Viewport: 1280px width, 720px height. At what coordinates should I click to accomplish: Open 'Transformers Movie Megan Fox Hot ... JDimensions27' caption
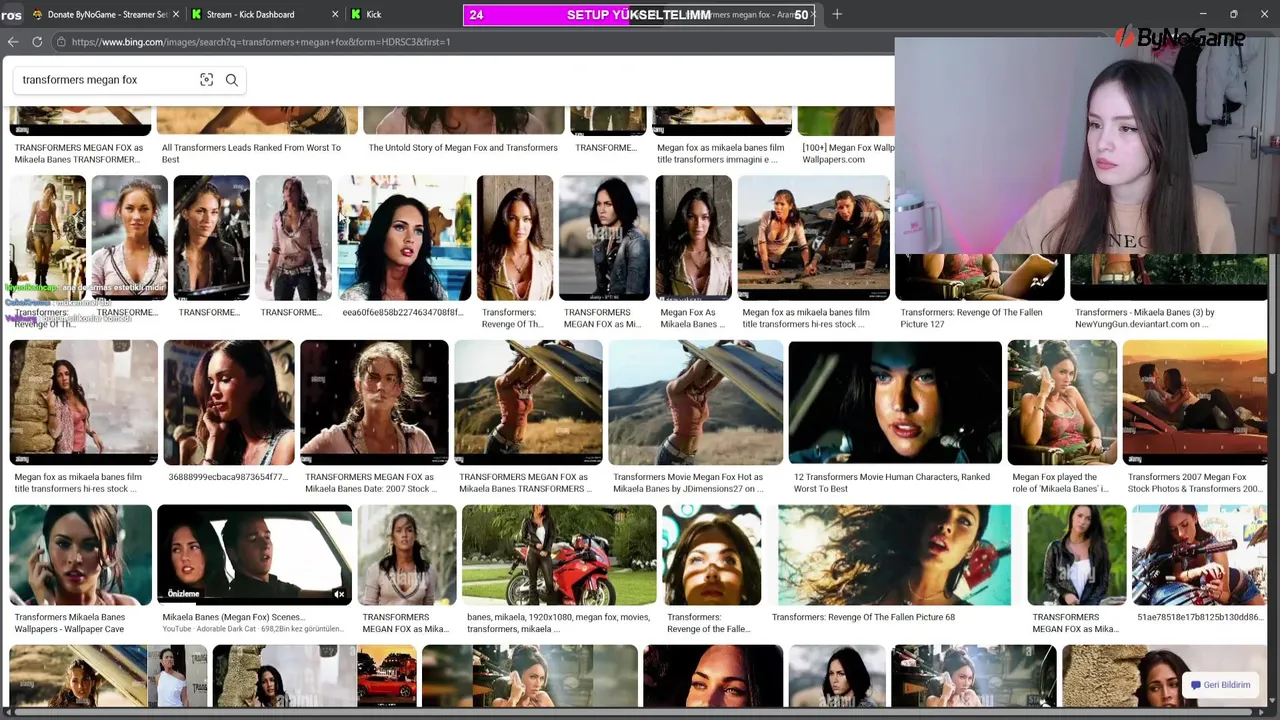[688, 483]
